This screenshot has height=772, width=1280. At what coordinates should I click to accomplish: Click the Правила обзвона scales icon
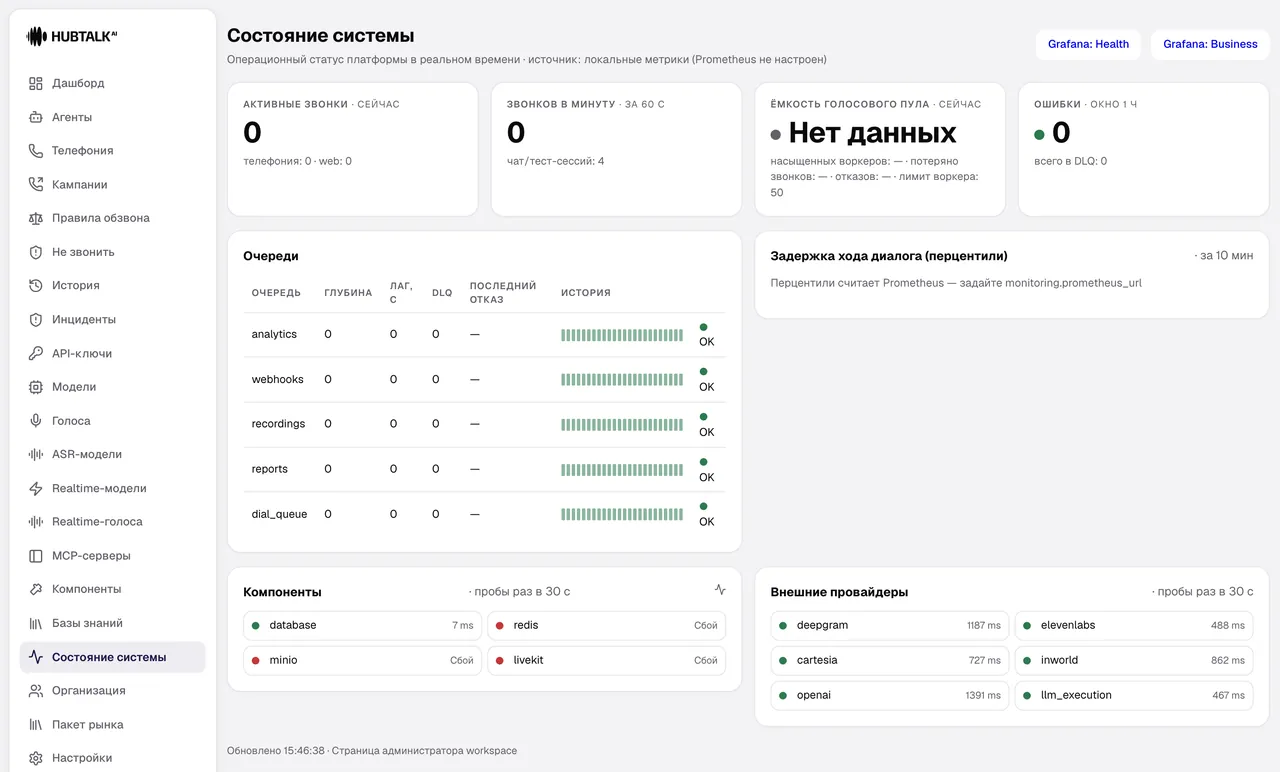pyautogui.click(x=36, y=218)
